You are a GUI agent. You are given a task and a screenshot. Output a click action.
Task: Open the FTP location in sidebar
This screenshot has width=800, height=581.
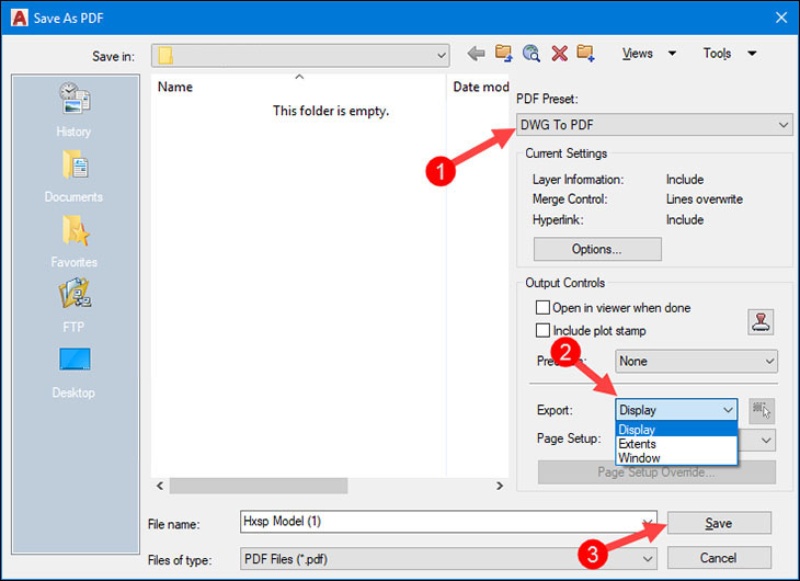(x=74, y=304)
